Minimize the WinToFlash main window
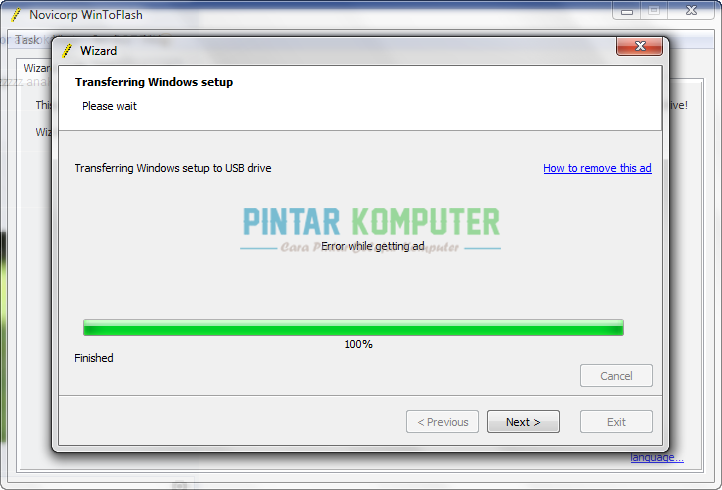Viewport: 722px width, 490px height. point(627,11)
